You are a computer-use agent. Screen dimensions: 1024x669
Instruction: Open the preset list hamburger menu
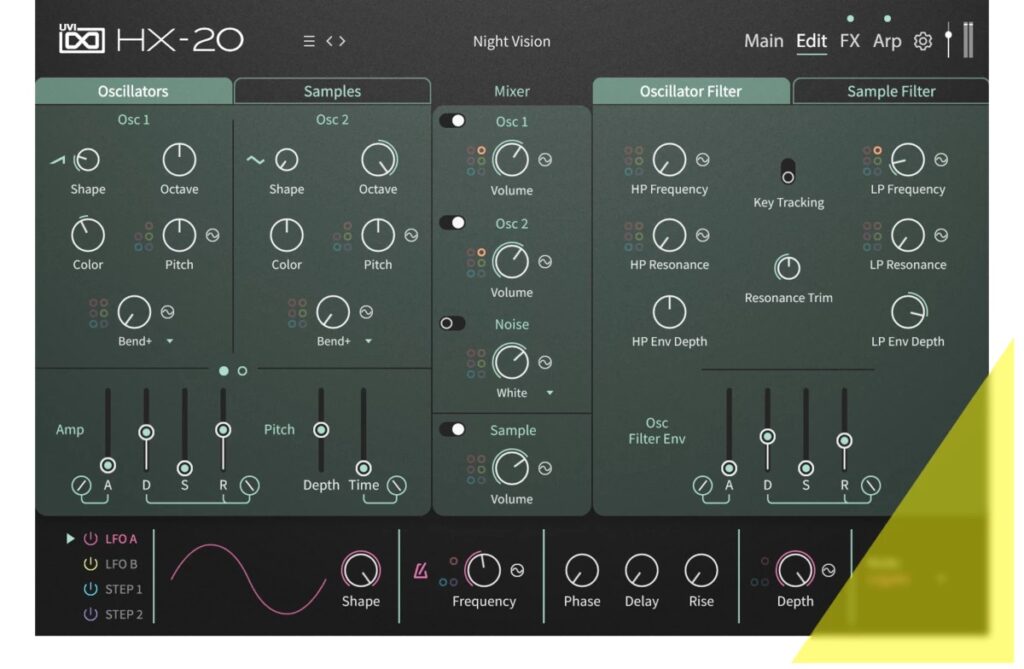tap(309, 41)
